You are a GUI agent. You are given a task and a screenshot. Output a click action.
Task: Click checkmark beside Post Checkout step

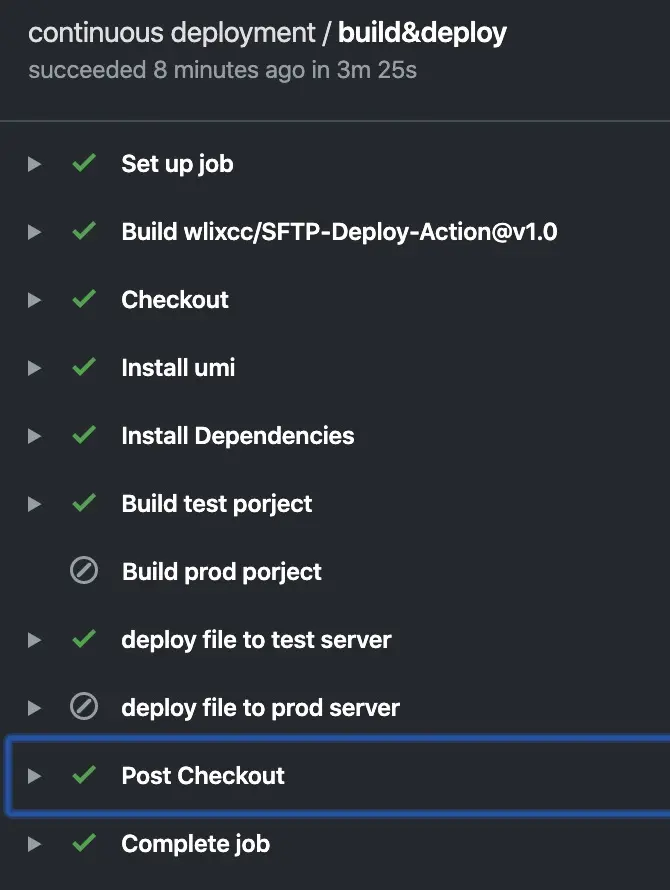84,775
